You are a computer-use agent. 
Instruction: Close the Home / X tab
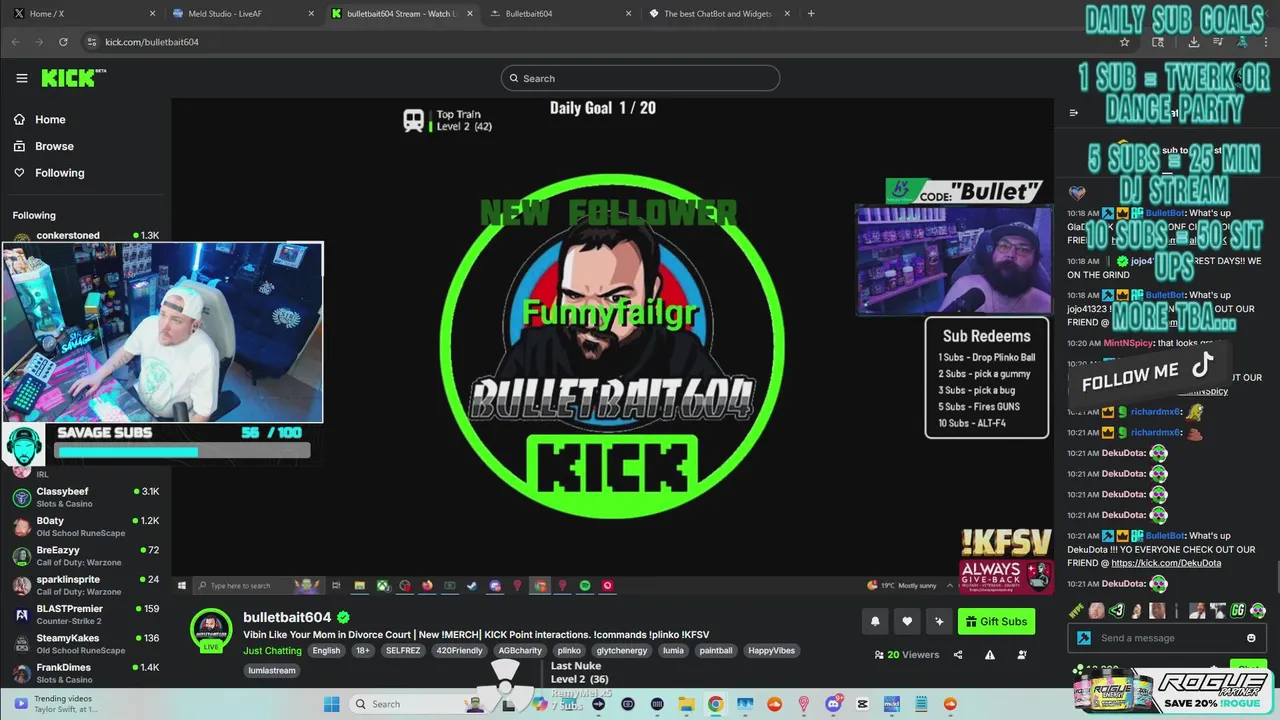pyautogui.click(x=152, y=14)
